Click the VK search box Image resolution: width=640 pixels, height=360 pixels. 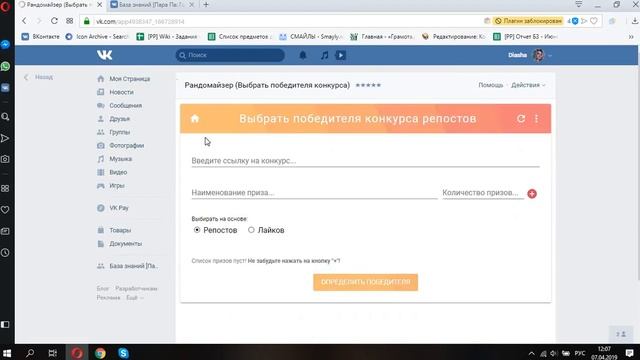[230, 55]
